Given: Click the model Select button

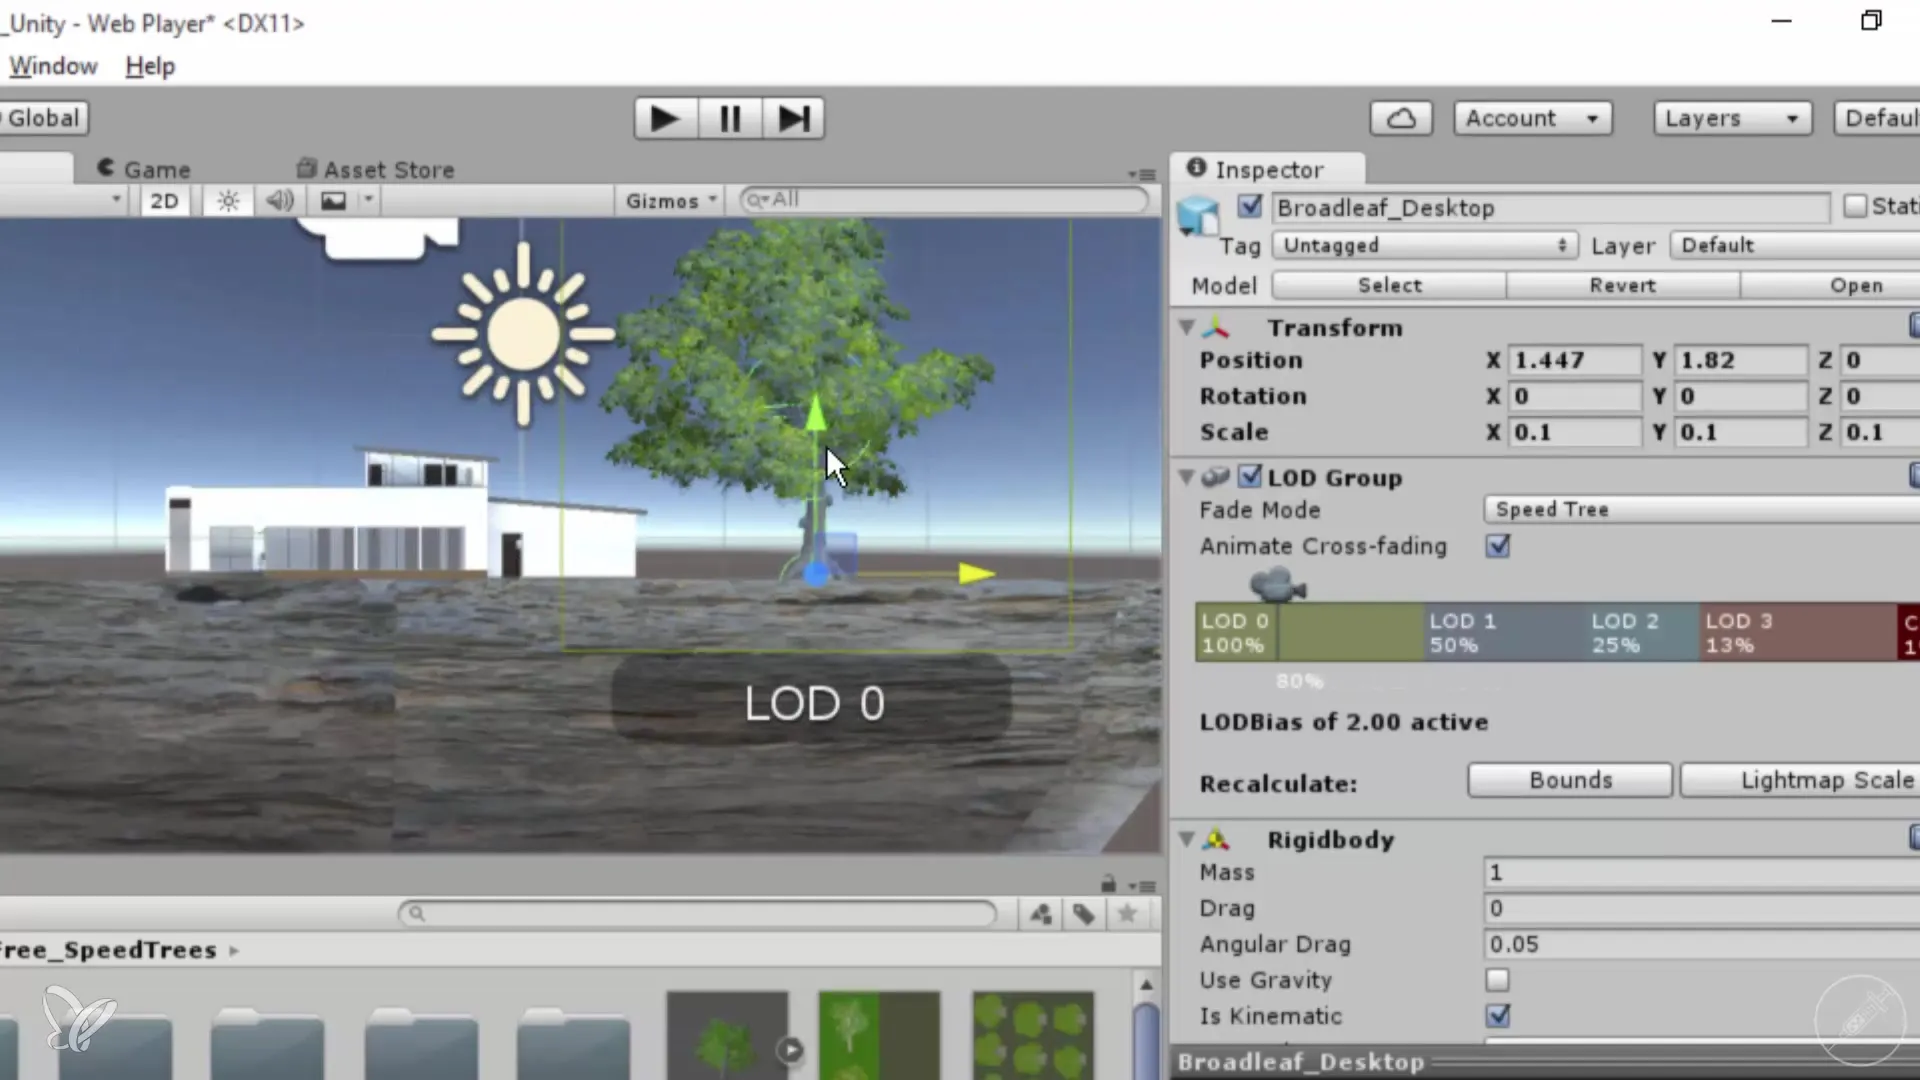Looking at the screenshot, I should coord(1389,285).
